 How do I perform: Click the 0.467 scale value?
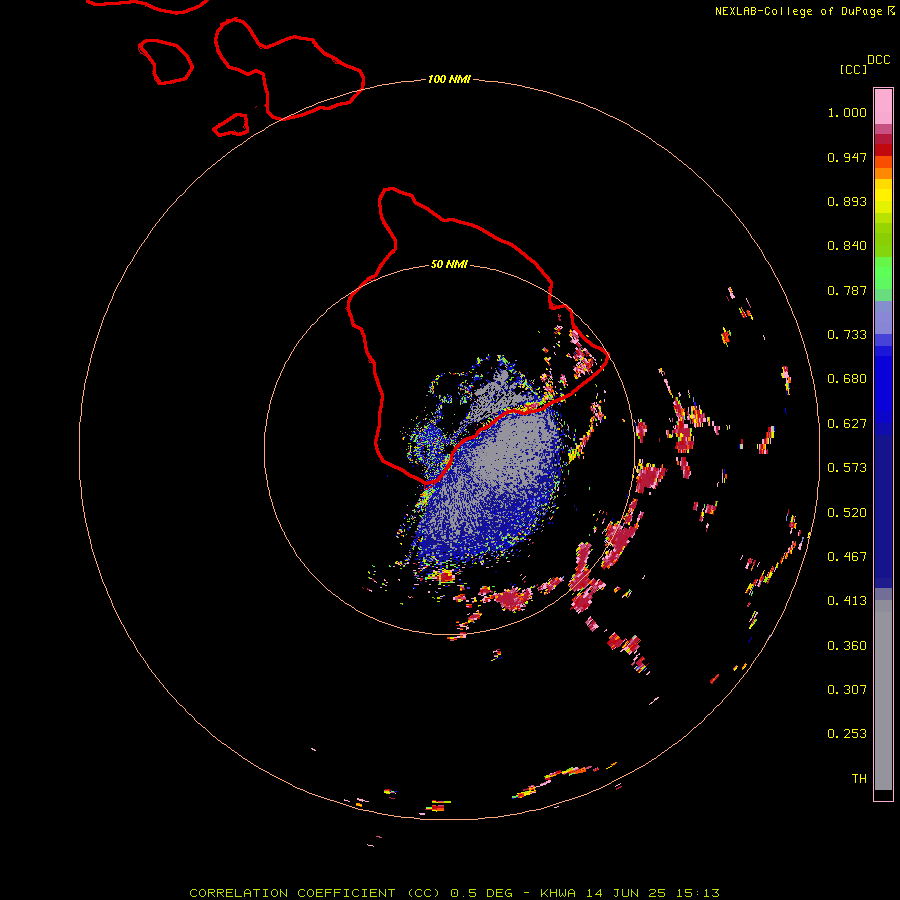[847, 557]
